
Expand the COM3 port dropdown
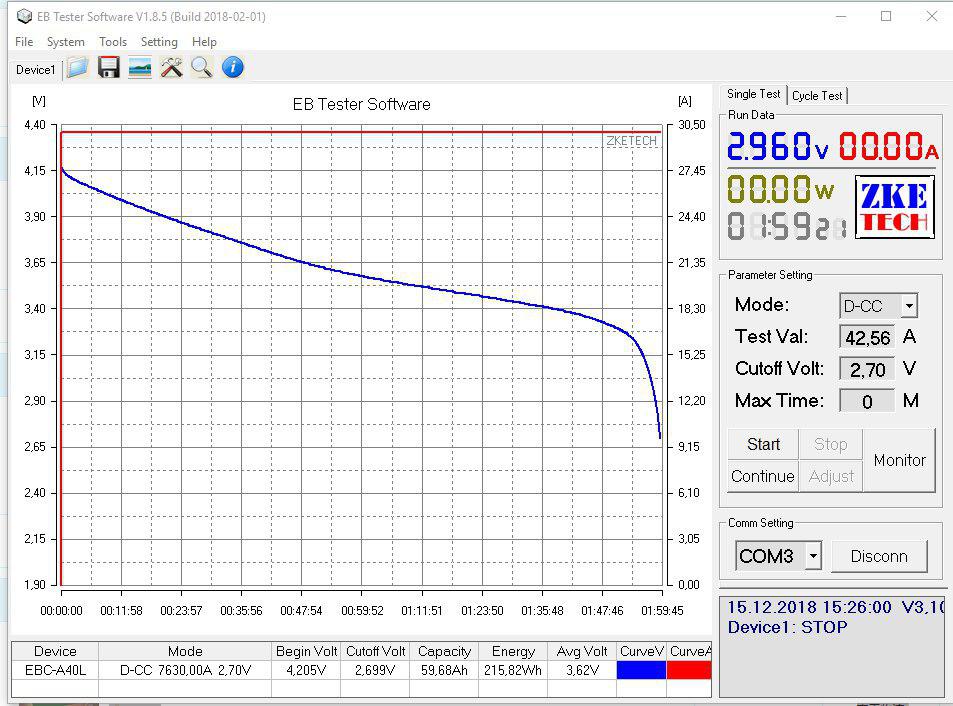point(813,556)
